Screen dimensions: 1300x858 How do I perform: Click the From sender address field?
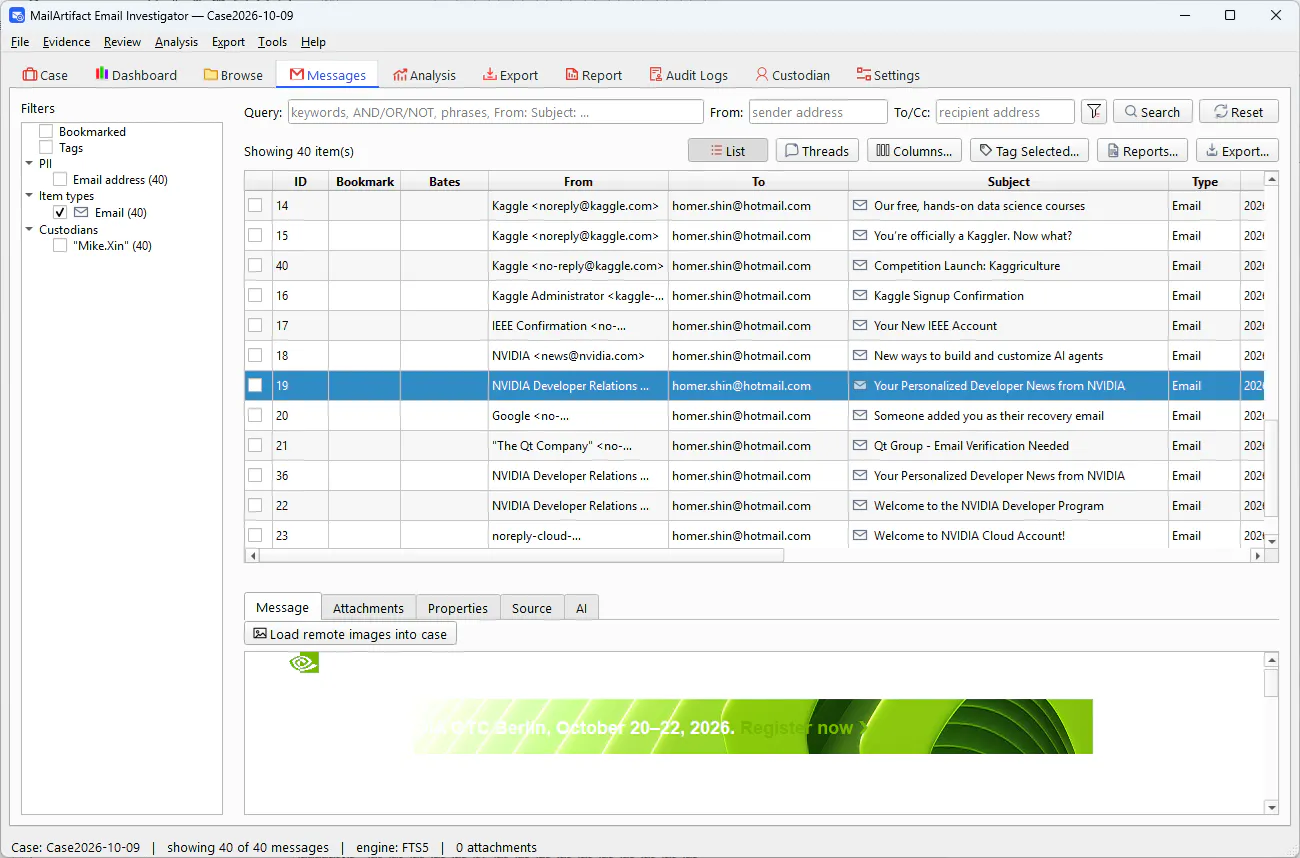click(818, 112)
